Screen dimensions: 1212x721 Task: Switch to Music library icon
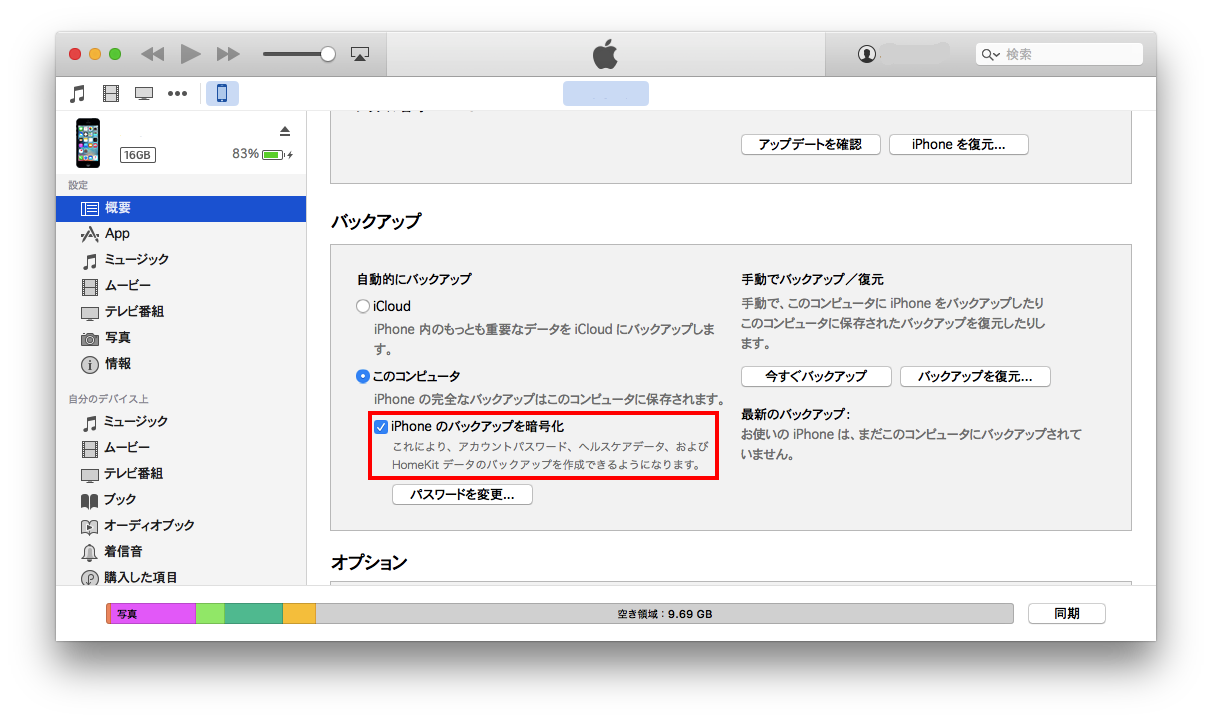77,94
